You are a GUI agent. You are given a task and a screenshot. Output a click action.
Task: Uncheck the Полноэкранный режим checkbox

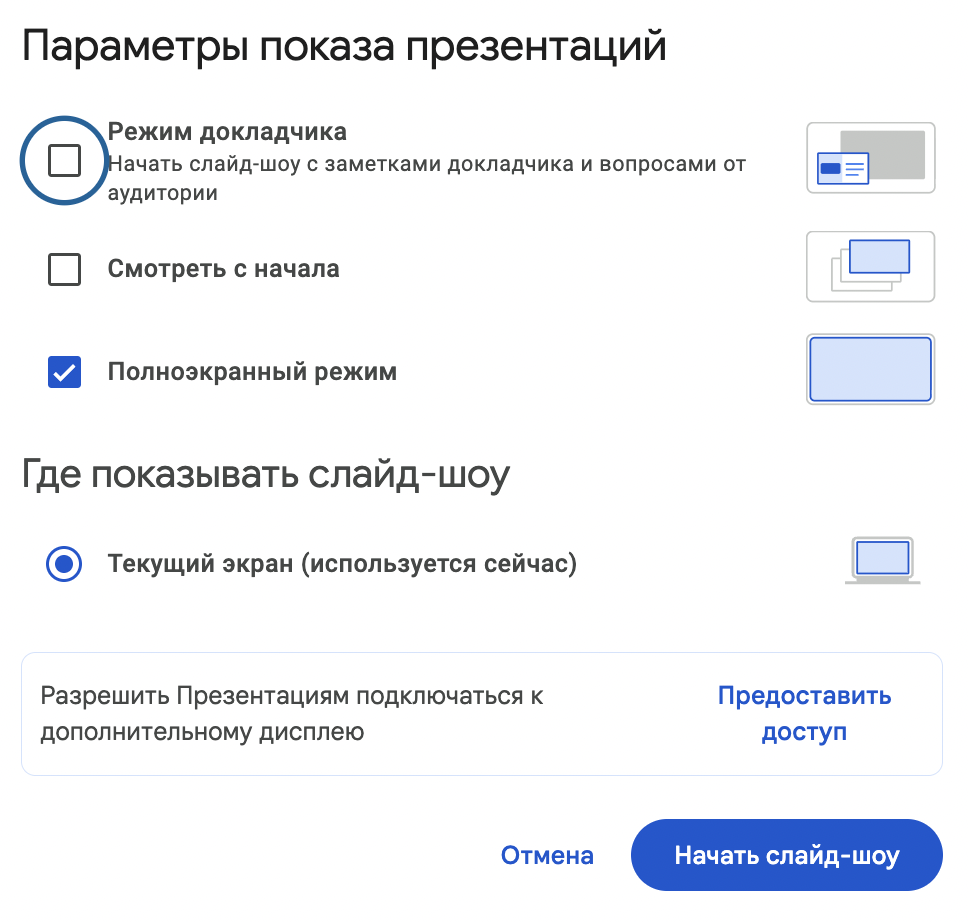tap(65, 373)
